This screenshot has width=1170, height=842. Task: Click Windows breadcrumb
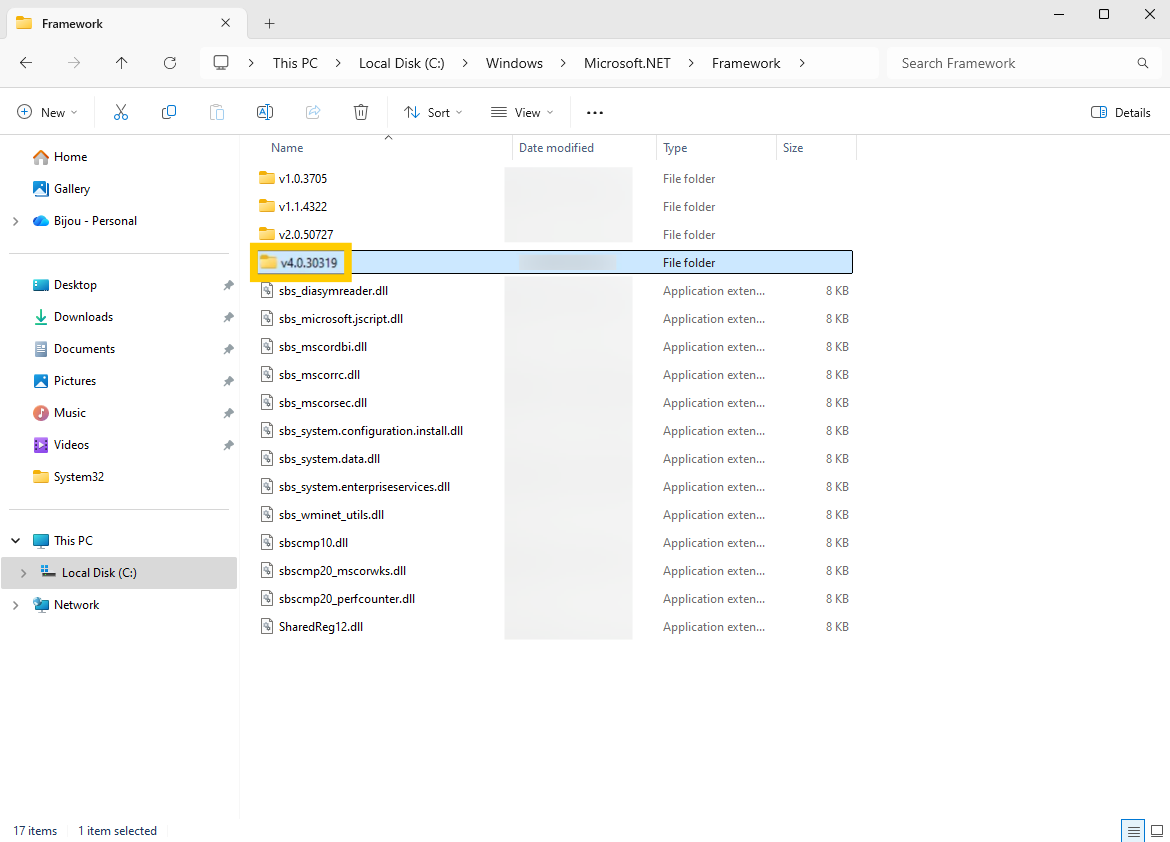click(514, 63)
